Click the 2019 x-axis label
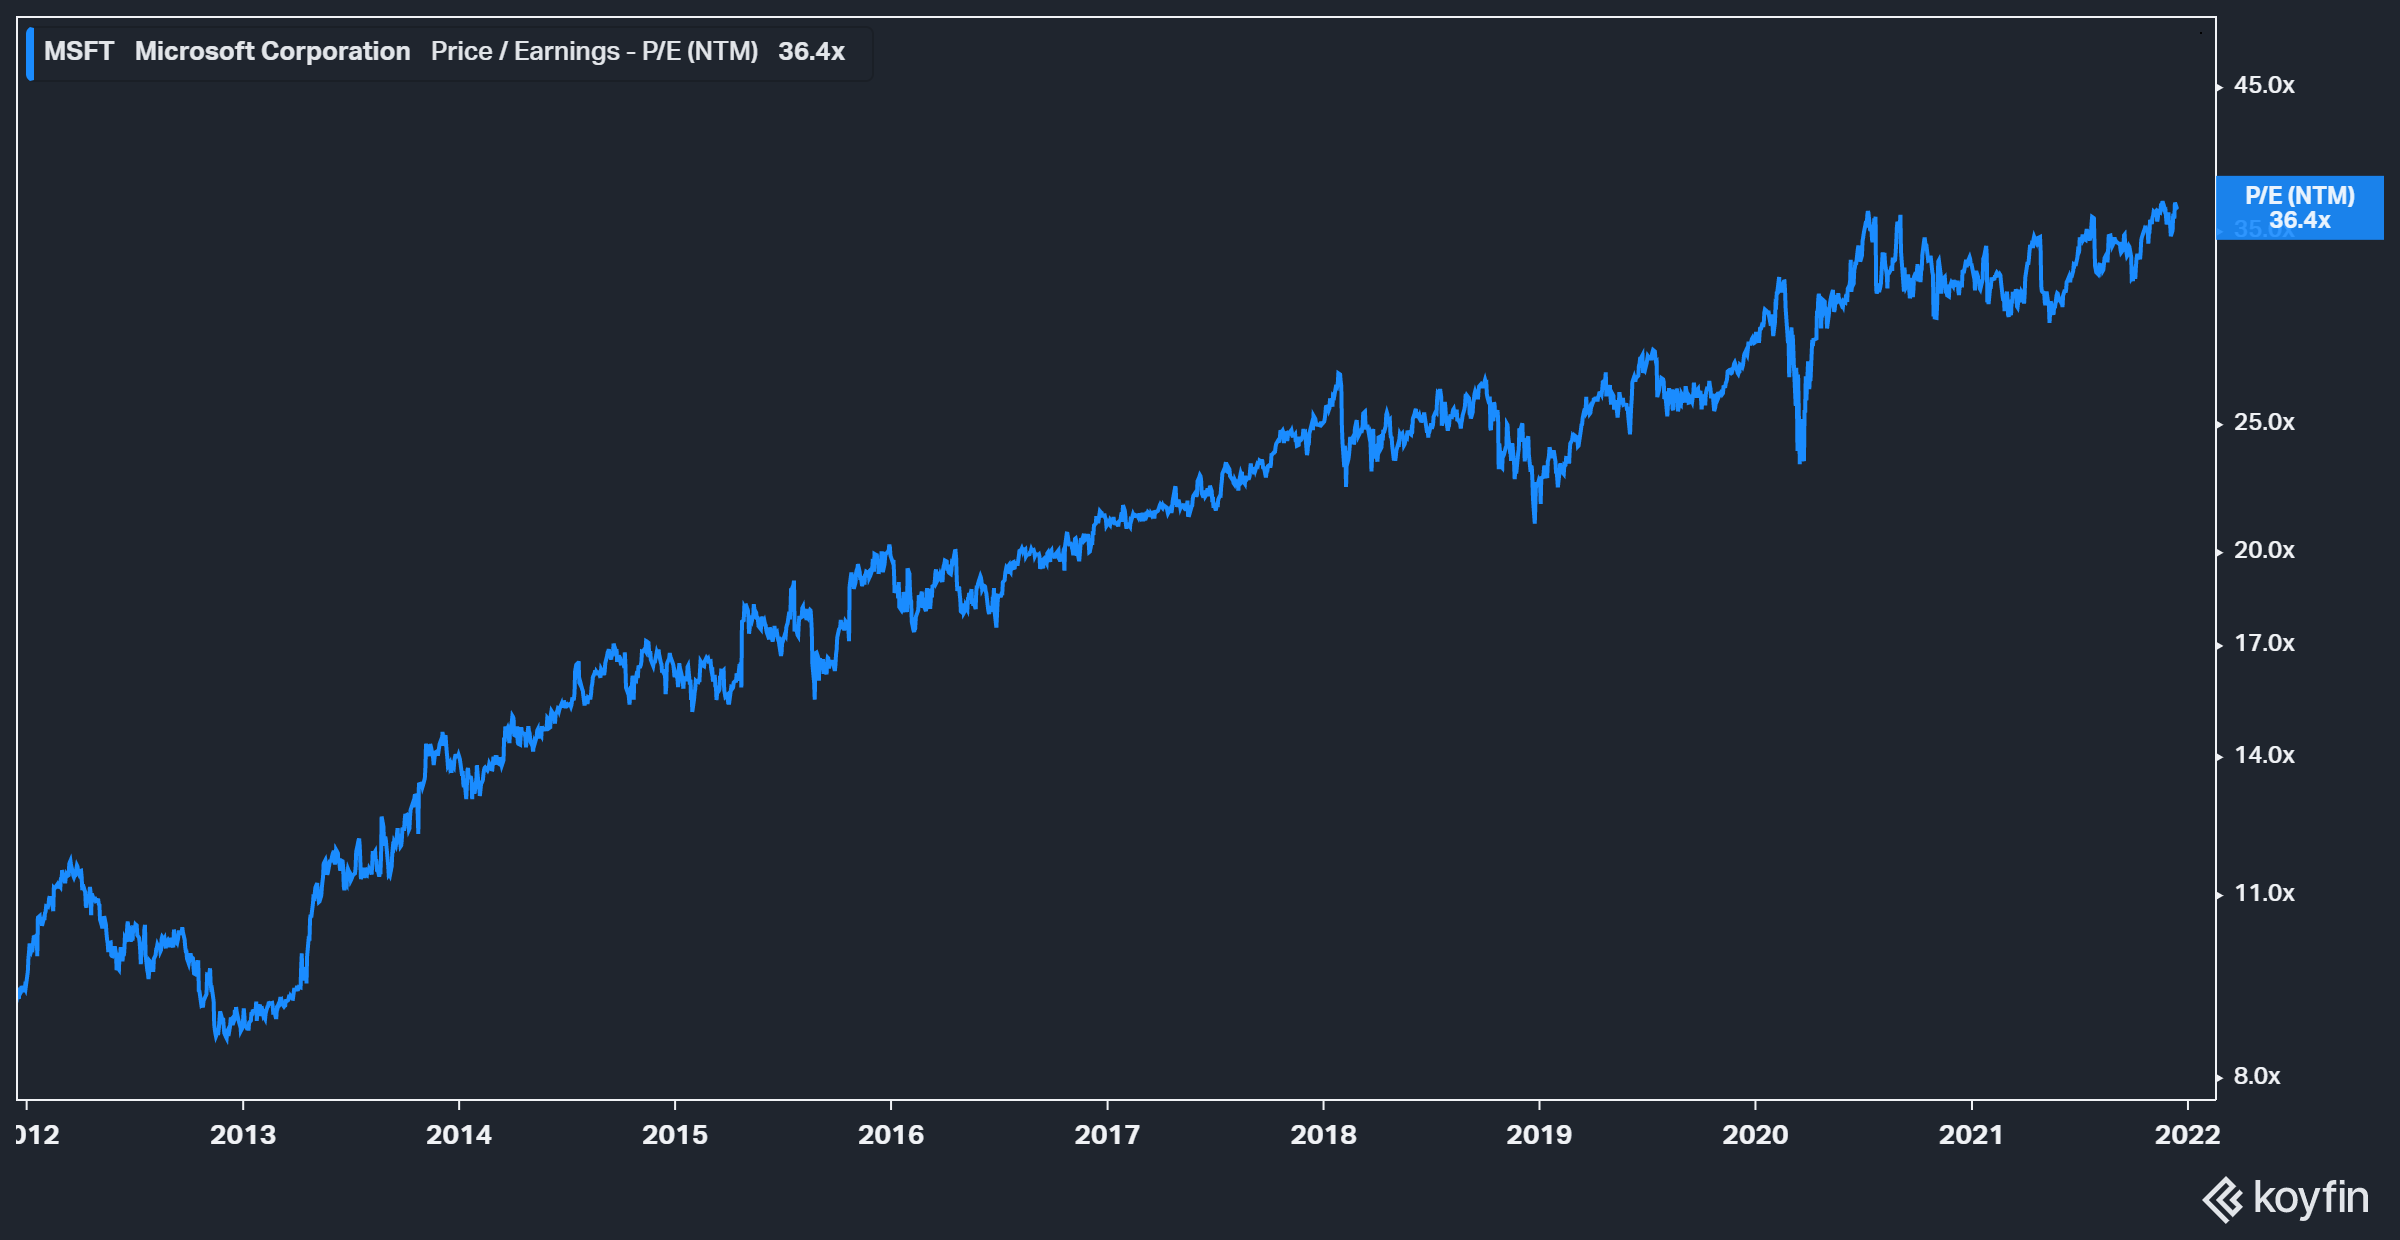This screenshot has height=1240, width=2400. point(1539,1135)
